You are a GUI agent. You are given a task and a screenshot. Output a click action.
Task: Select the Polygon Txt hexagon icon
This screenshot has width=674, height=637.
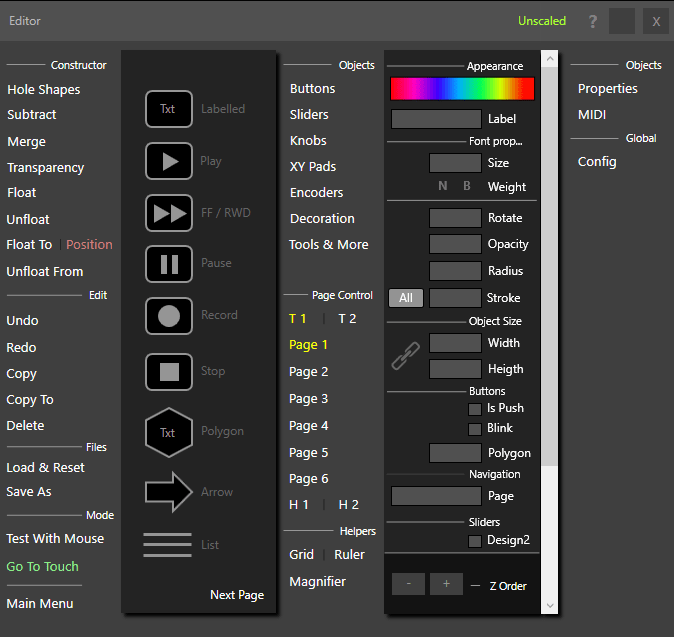tap(169, 432)
